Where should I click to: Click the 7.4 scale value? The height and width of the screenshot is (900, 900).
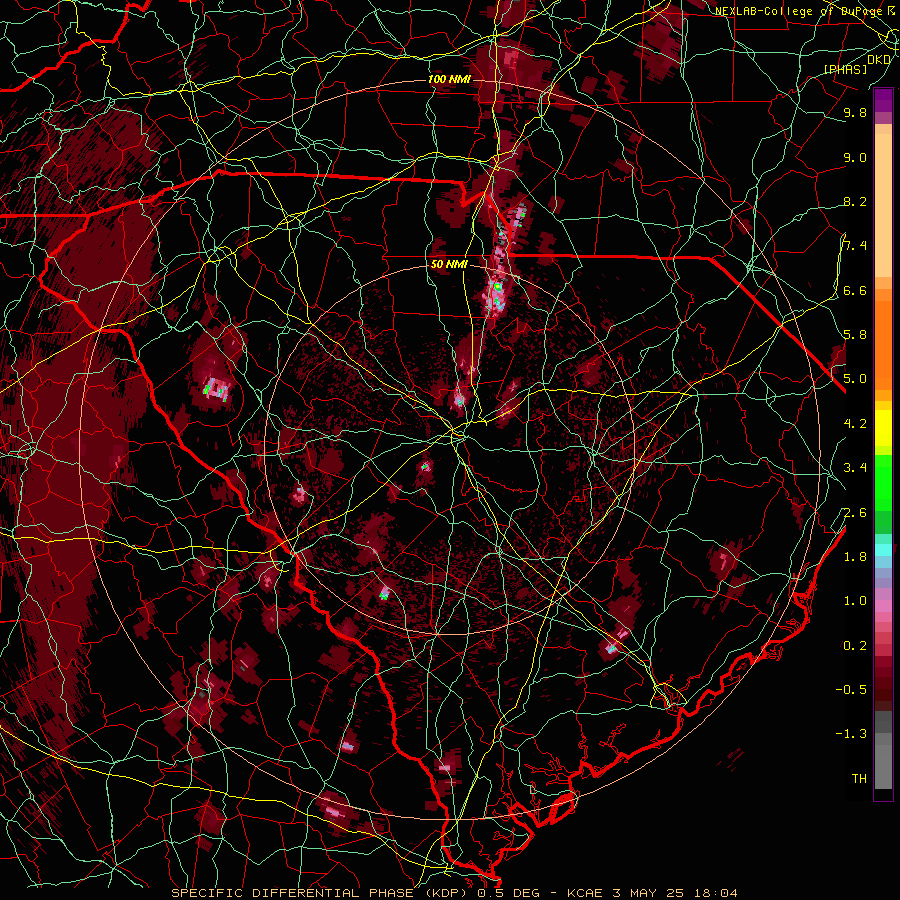[x=855, y=246]
